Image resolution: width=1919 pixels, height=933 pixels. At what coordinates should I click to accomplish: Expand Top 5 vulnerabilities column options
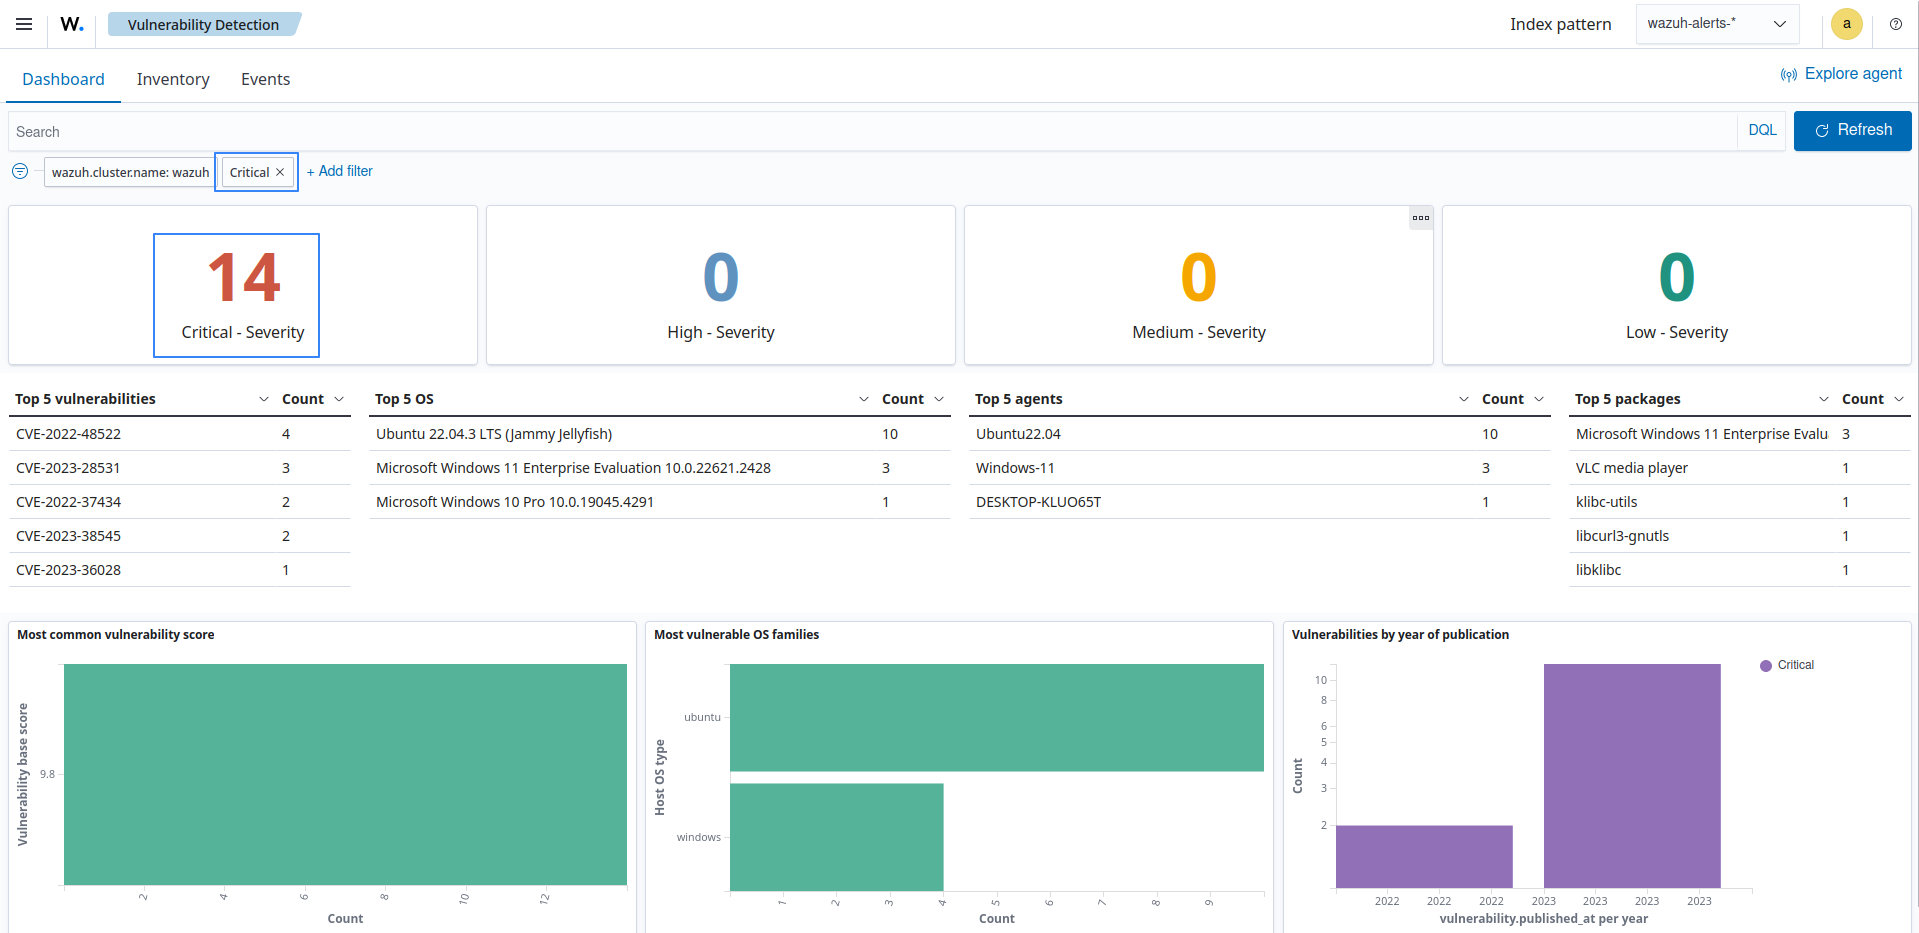[x=264, y=399]
